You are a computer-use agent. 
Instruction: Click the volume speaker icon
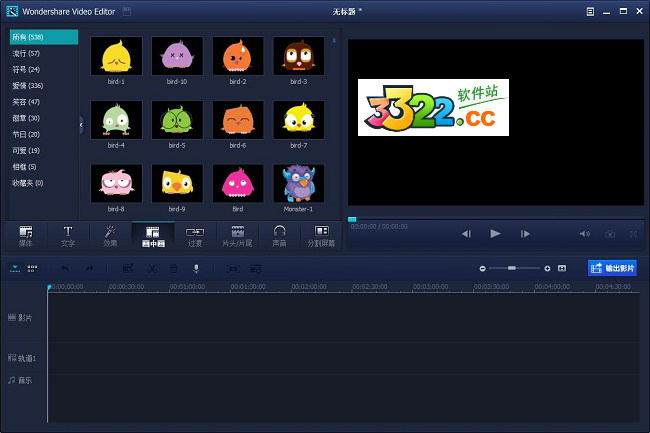tap(585, 234)
